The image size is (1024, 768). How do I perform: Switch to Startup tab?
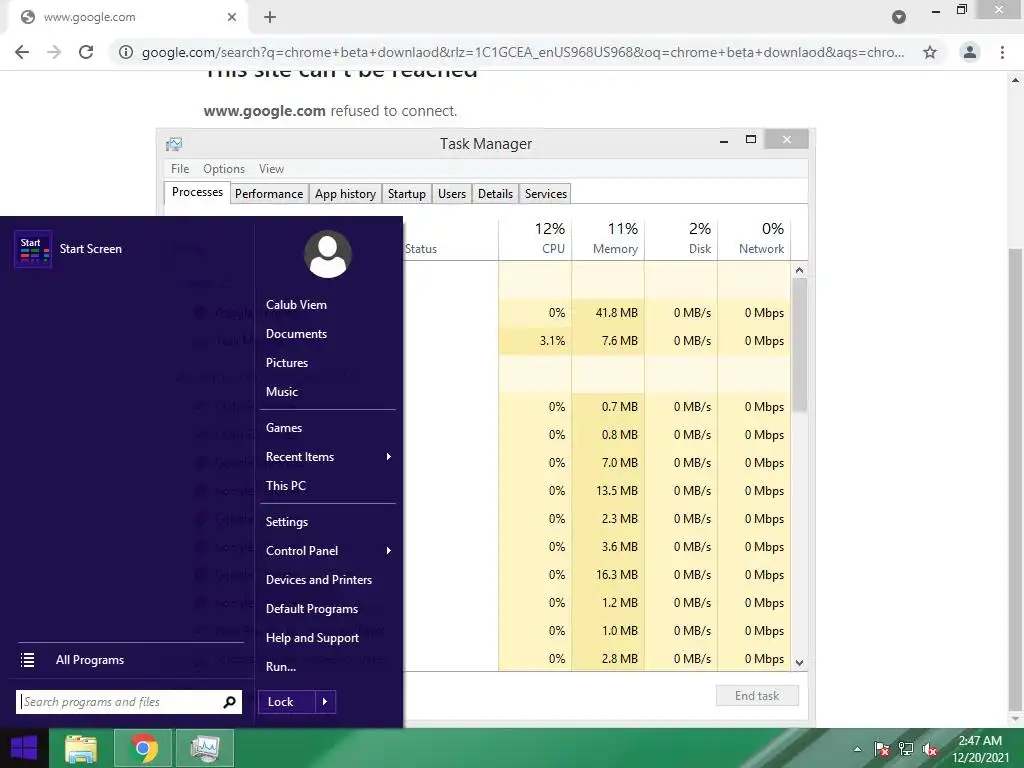pos(407,194)
